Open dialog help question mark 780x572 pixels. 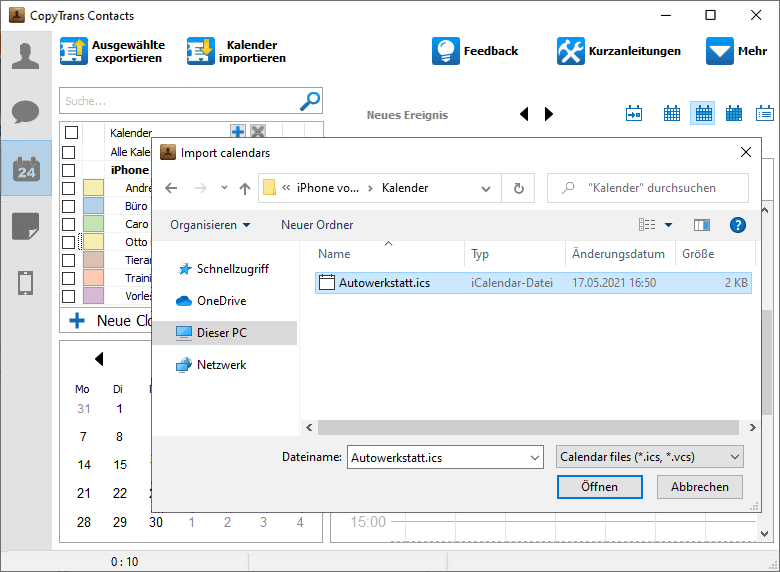738,225
